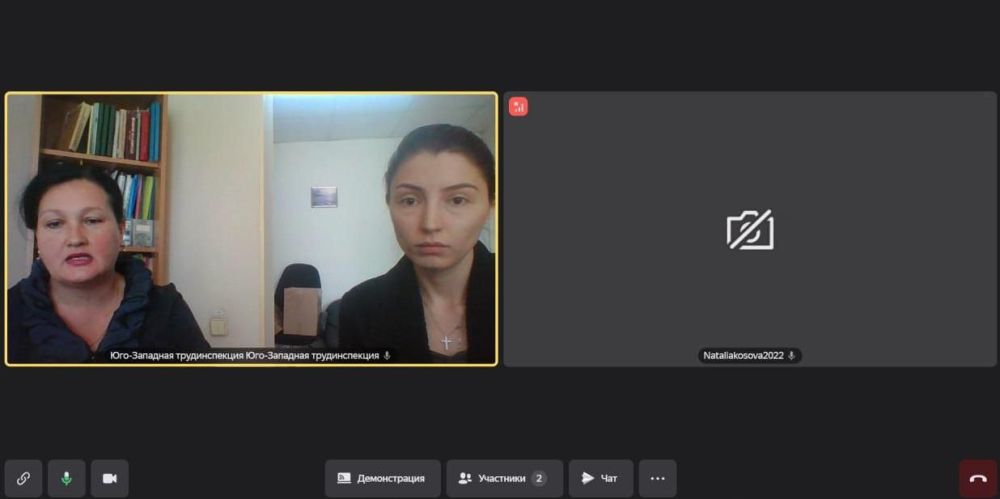Click the red connection quality indicator icon
This screenshot has width=1000, height=499.
tap(518, 106)
